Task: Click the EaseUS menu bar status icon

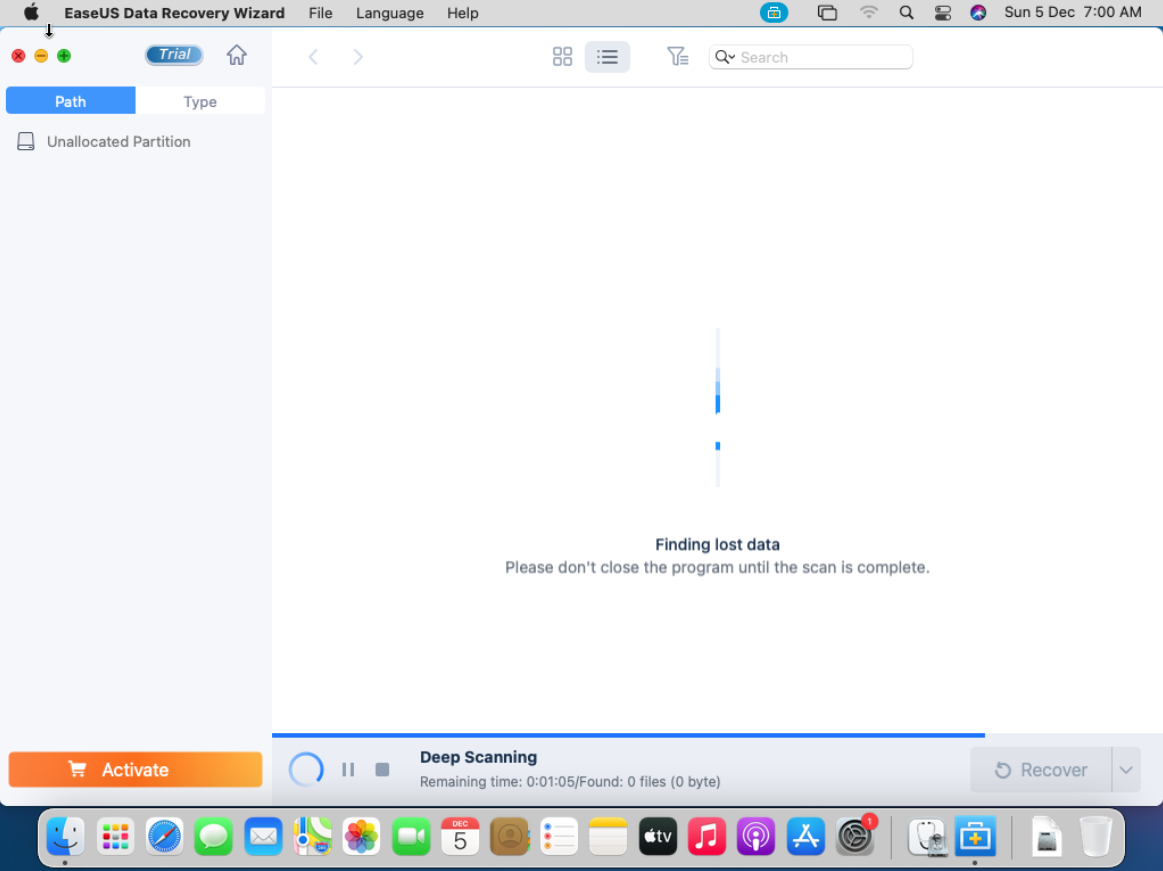Action: [774, 13]
